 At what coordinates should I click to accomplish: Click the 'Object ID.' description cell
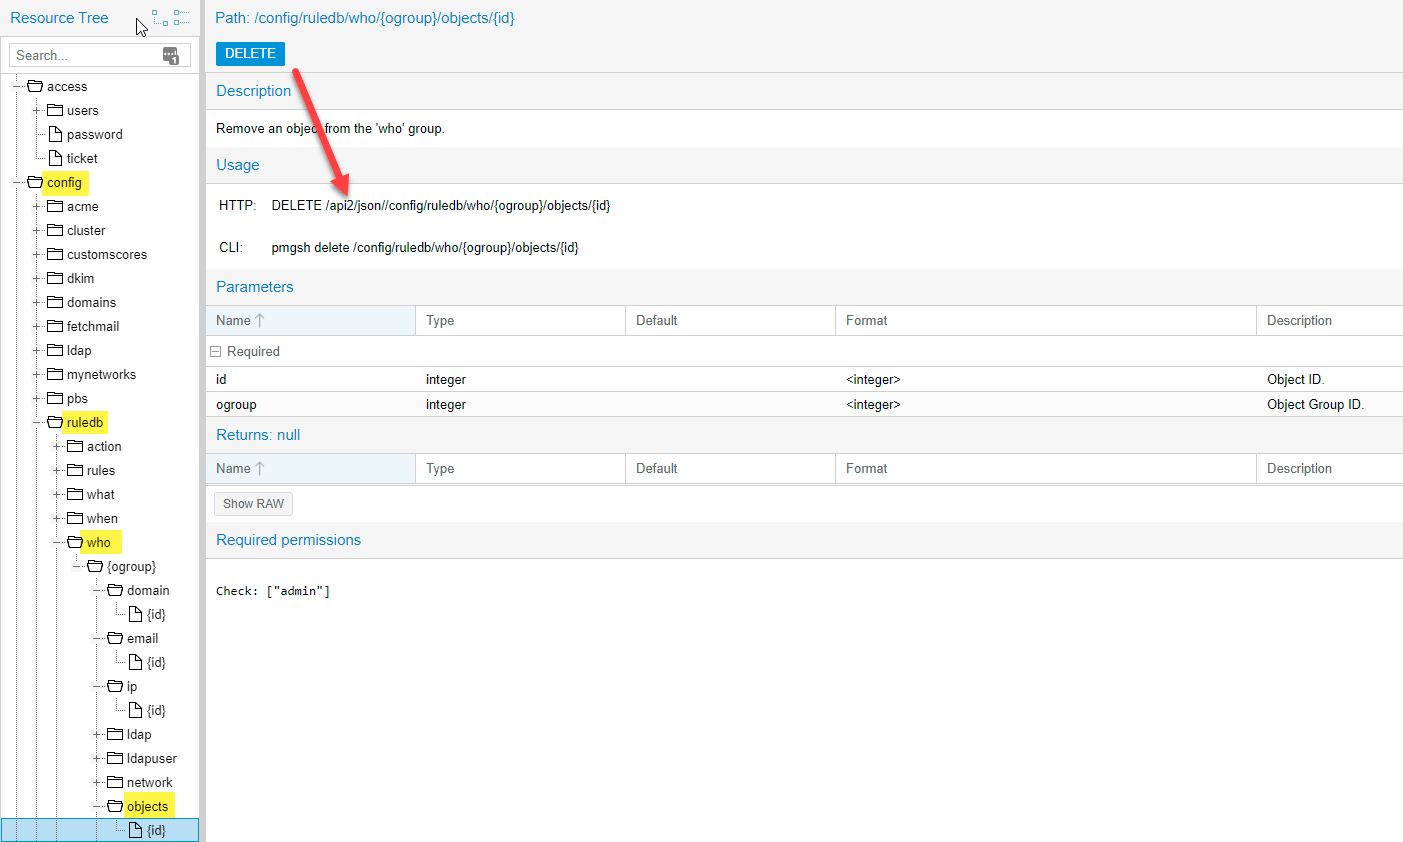1295,379
